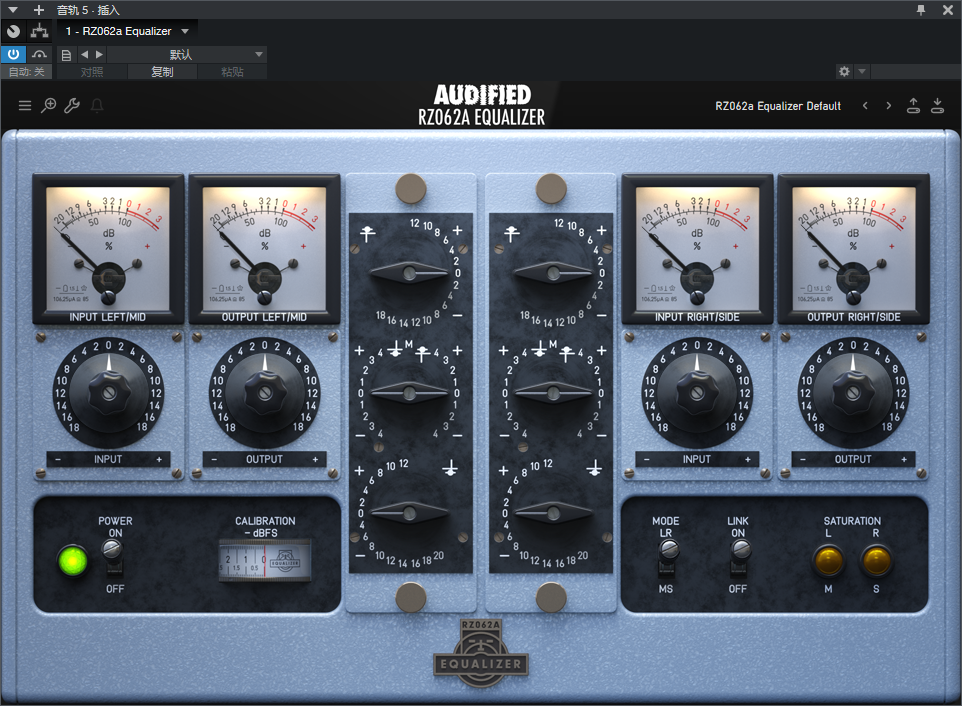Viewport: 962px width, 706px height.
Task: Click the 复制 copy button
Action: (x=163, y=72)
